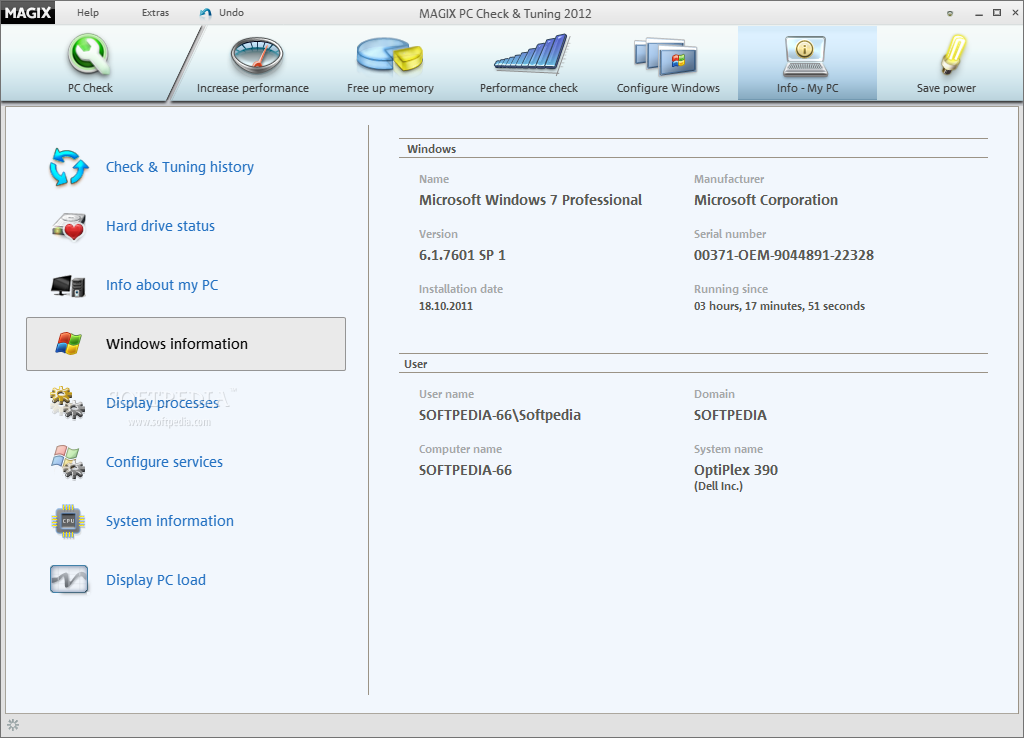Click the Info about my PC computer icon
Viewport: 1024px width, 738px height.
(69, 285)
